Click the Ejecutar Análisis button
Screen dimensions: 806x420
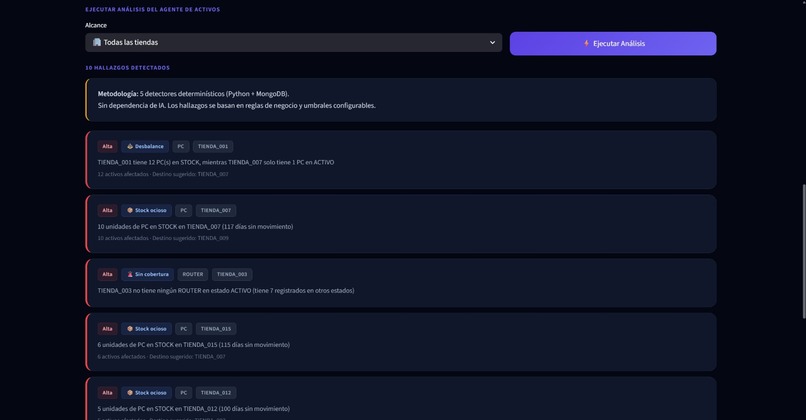pos(613,44)
